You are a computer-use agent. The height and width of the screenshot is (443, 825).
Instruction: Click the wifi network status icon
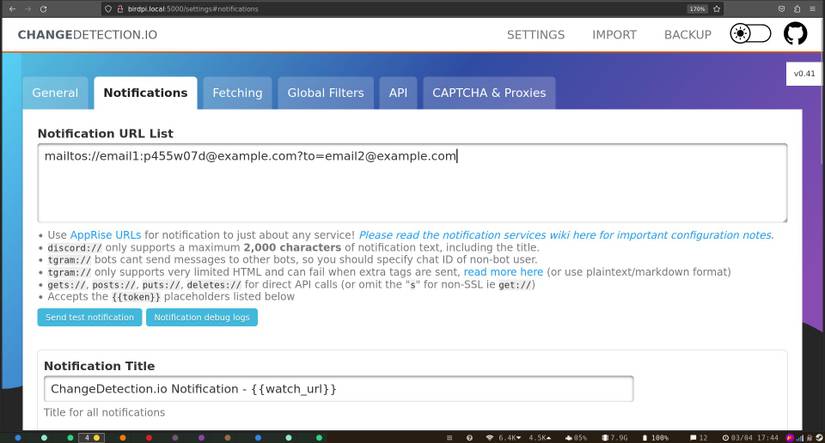[490, 438]
